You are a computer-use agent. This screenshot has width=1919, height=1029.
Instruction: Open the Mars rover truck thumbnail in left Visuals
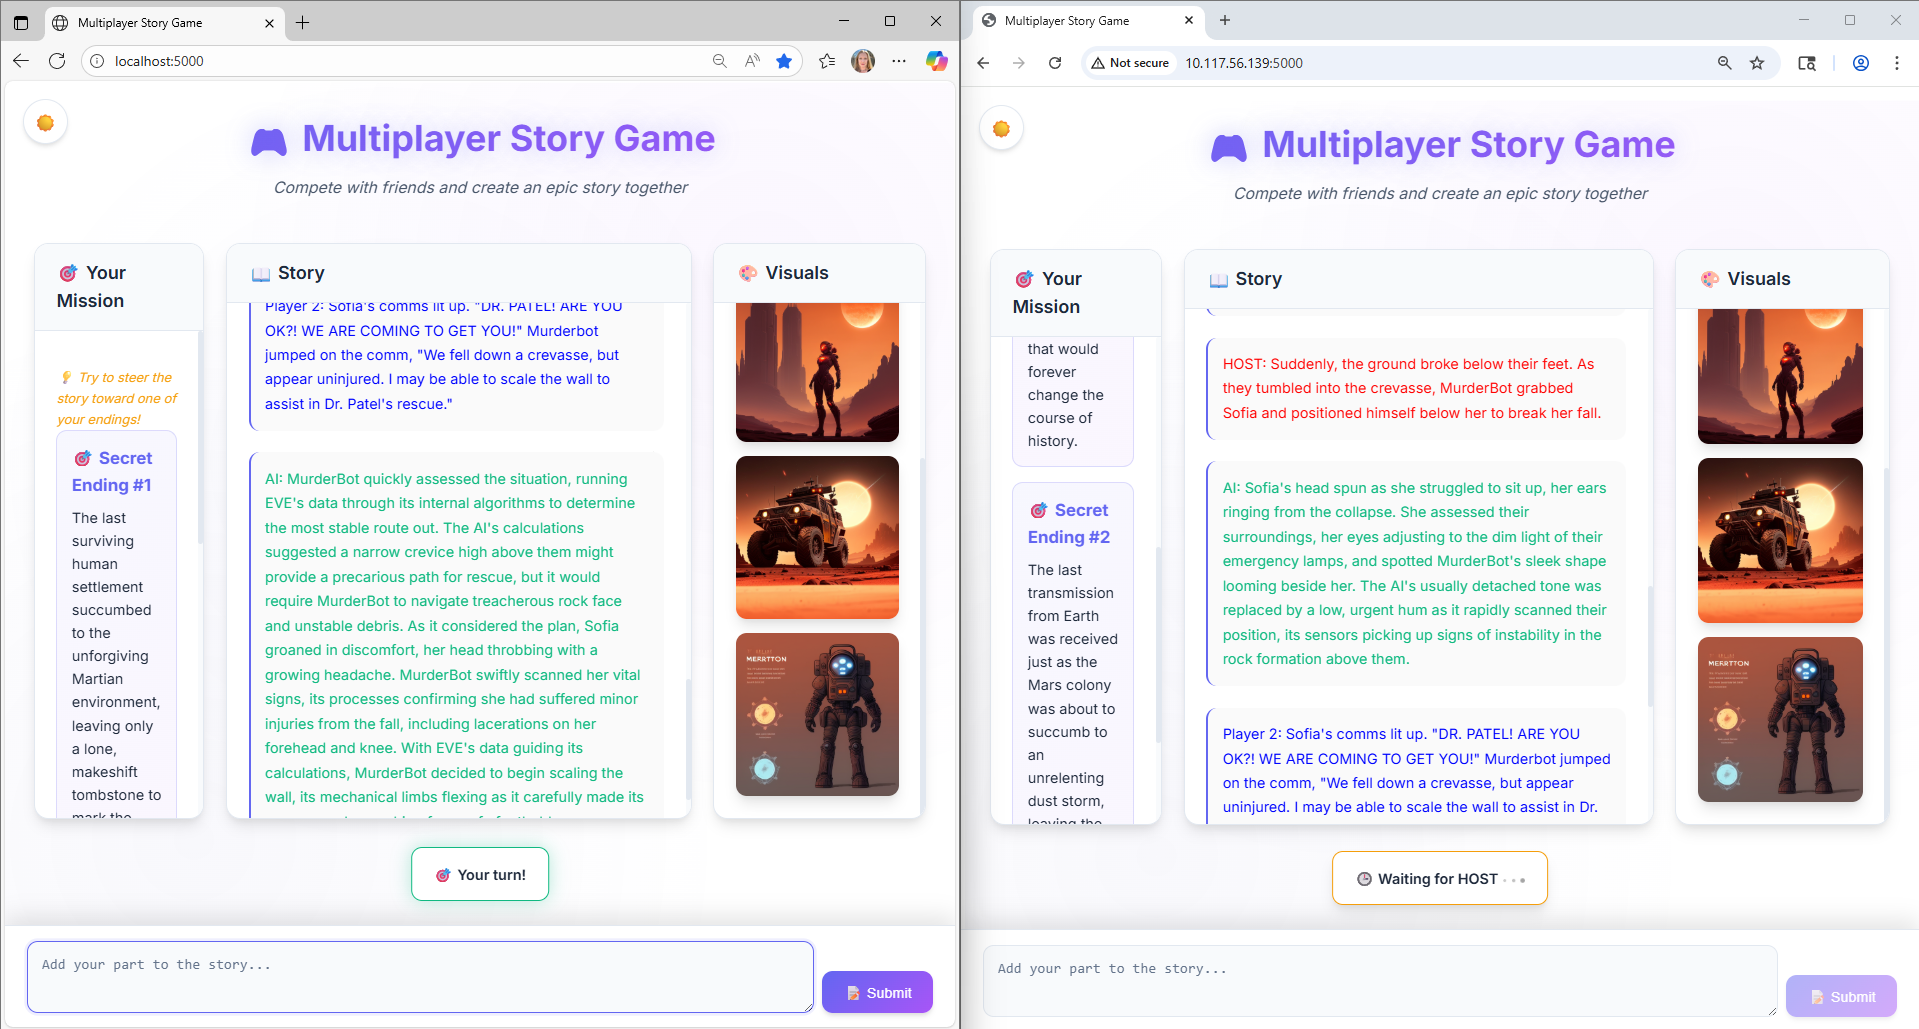(817, 537)
